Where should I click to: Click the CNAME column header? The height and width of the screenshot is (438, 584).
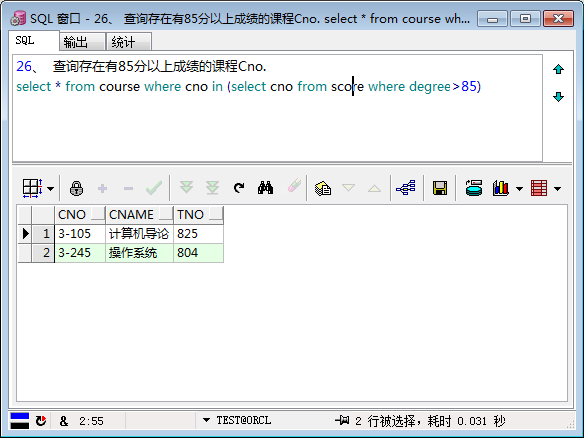[139, 215]
